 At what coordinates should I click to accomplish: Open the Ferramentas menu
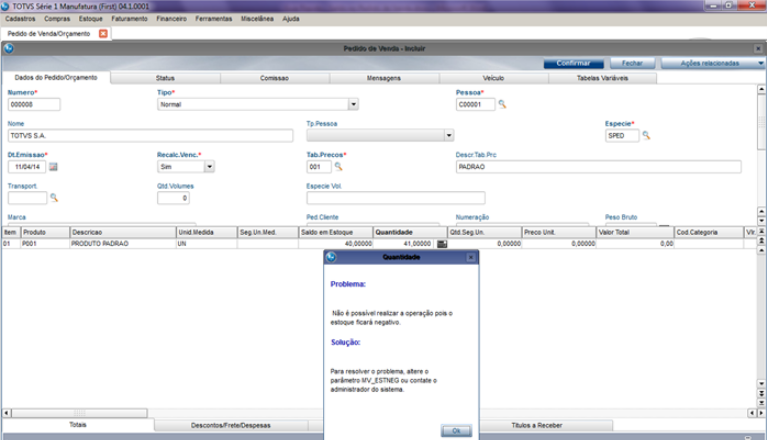click(214, 19)
